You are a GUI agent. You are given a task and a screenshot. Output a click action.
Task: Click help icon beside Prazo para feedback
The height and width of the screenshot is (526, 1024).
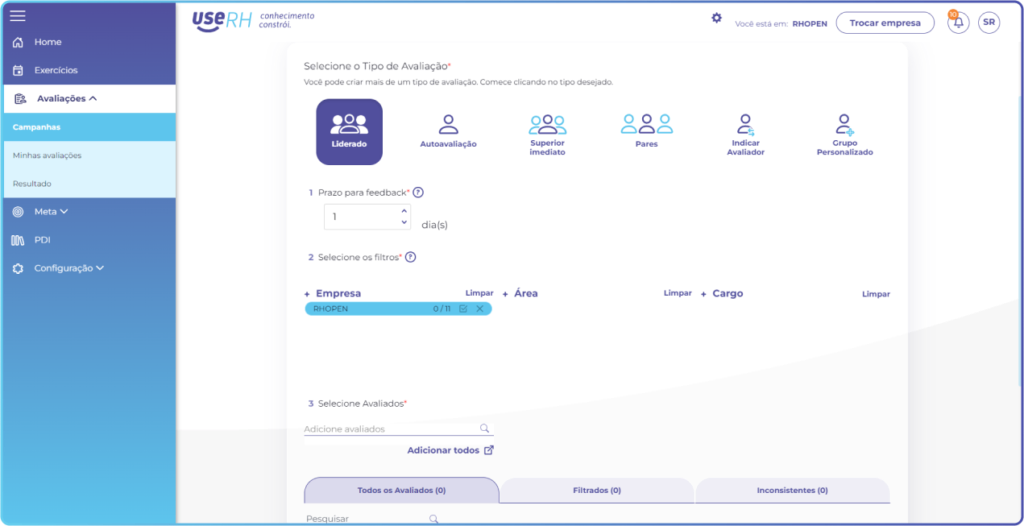pos(418,193)
